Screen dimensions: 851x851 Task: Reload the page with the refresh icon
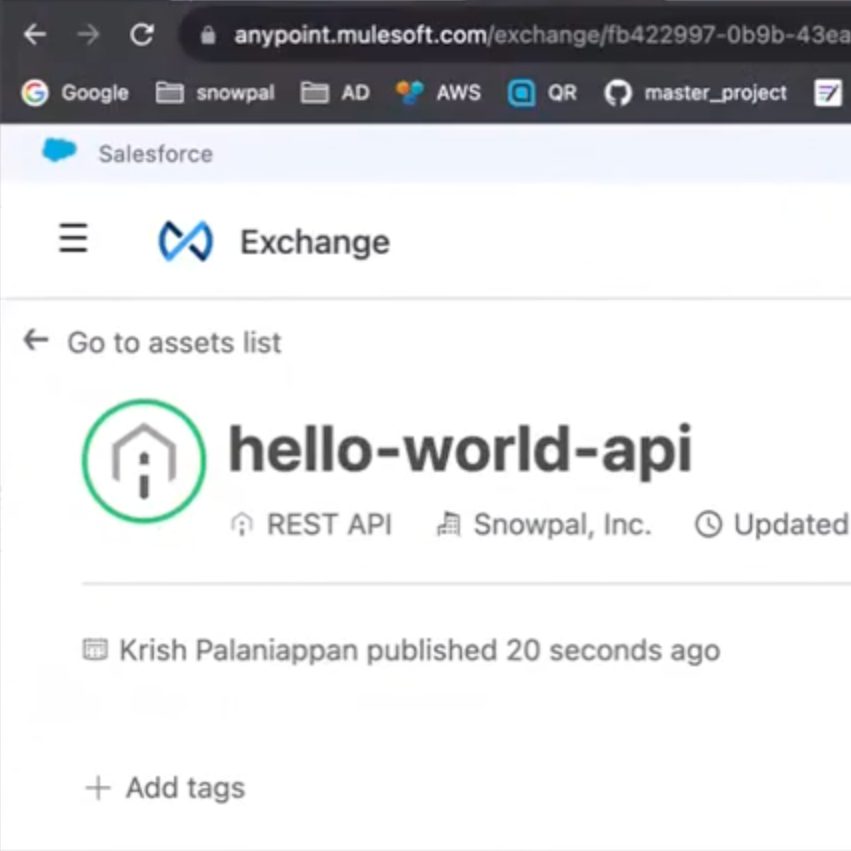[142, 35]
